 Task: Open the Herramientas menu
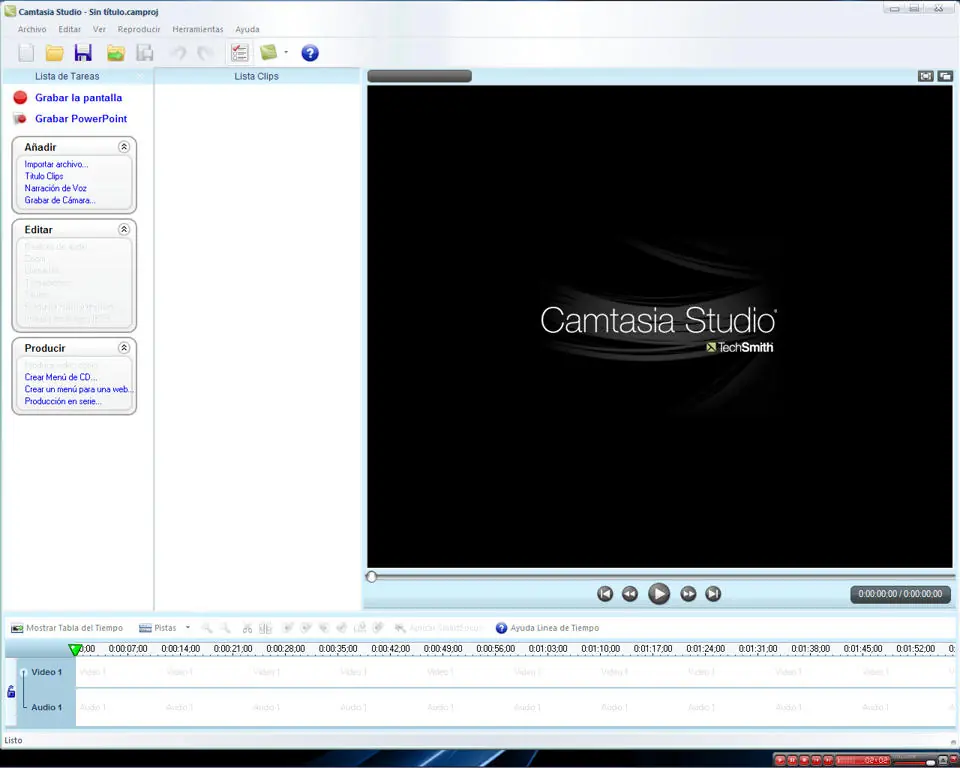tap(198, 29)
